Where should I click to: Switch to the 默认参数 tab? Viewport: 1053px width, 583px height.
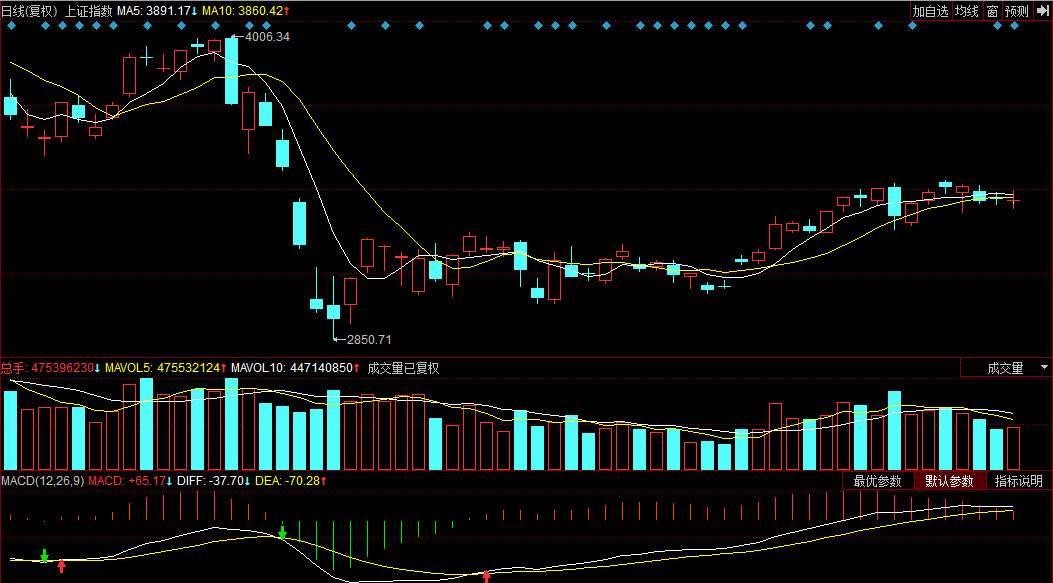click(x=948, y=481)
